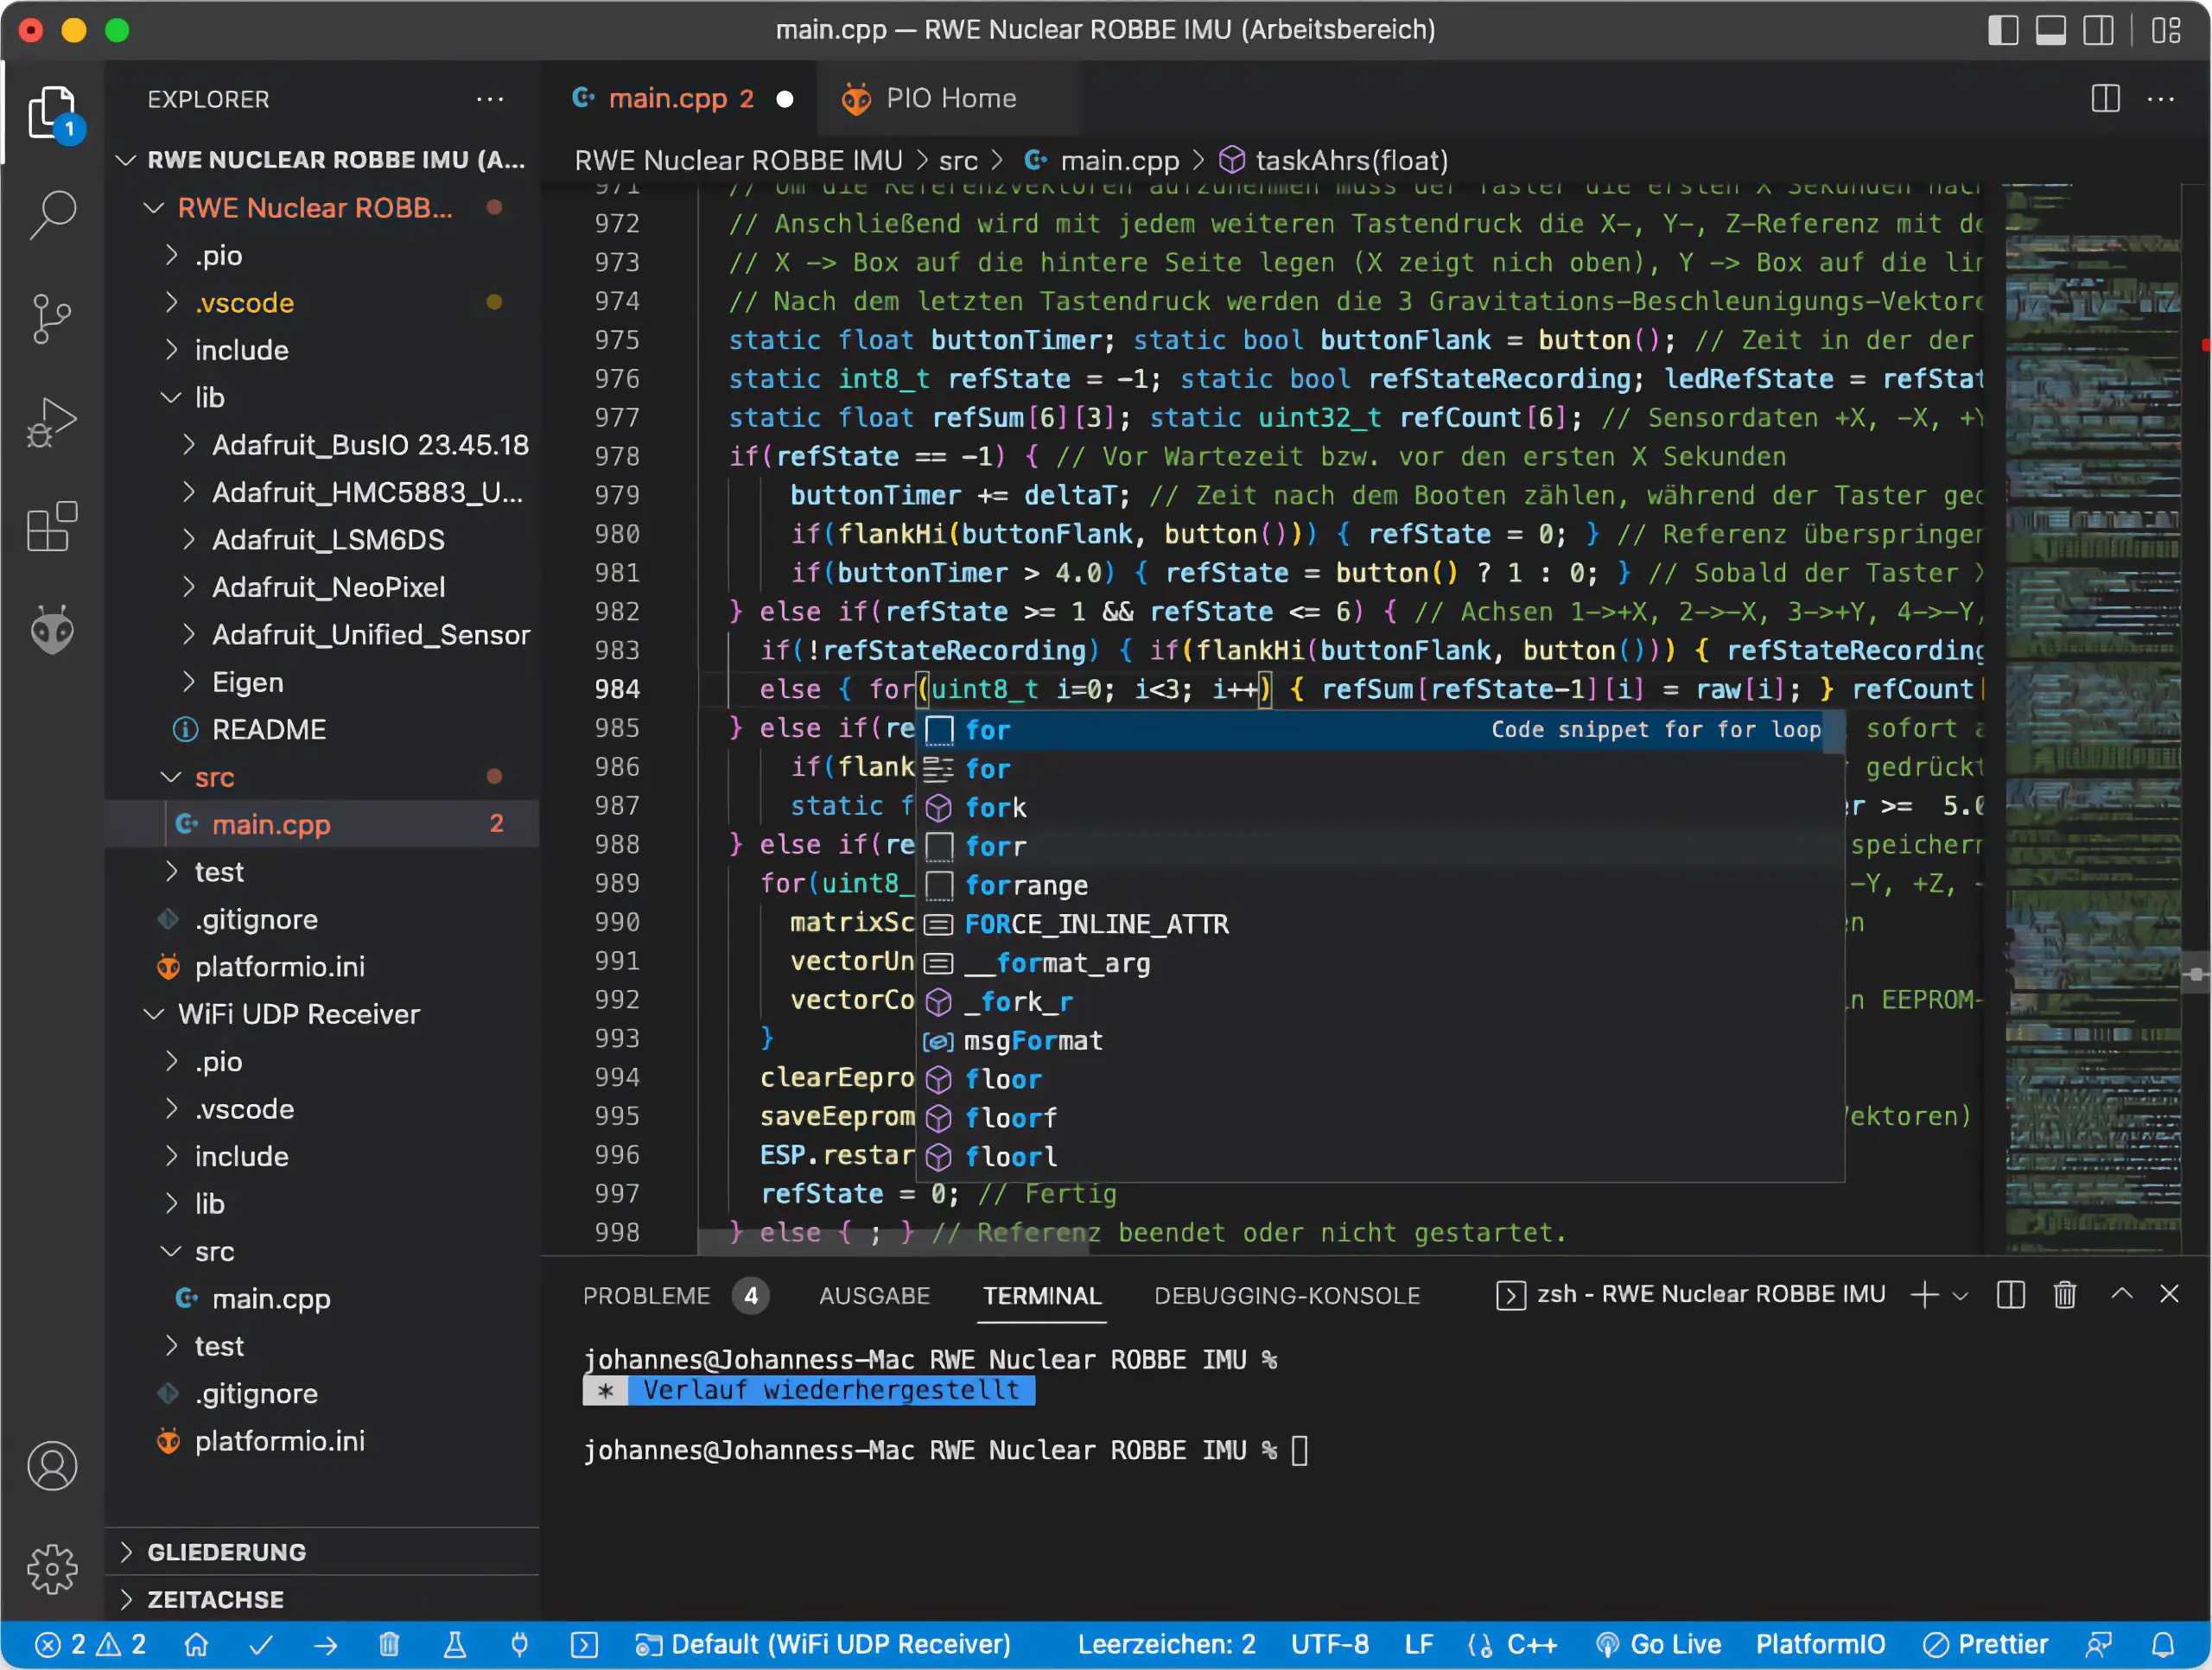Toggle panel maximize with the chevron icon
2212x1670 pixels.
pos(2122,1294)
